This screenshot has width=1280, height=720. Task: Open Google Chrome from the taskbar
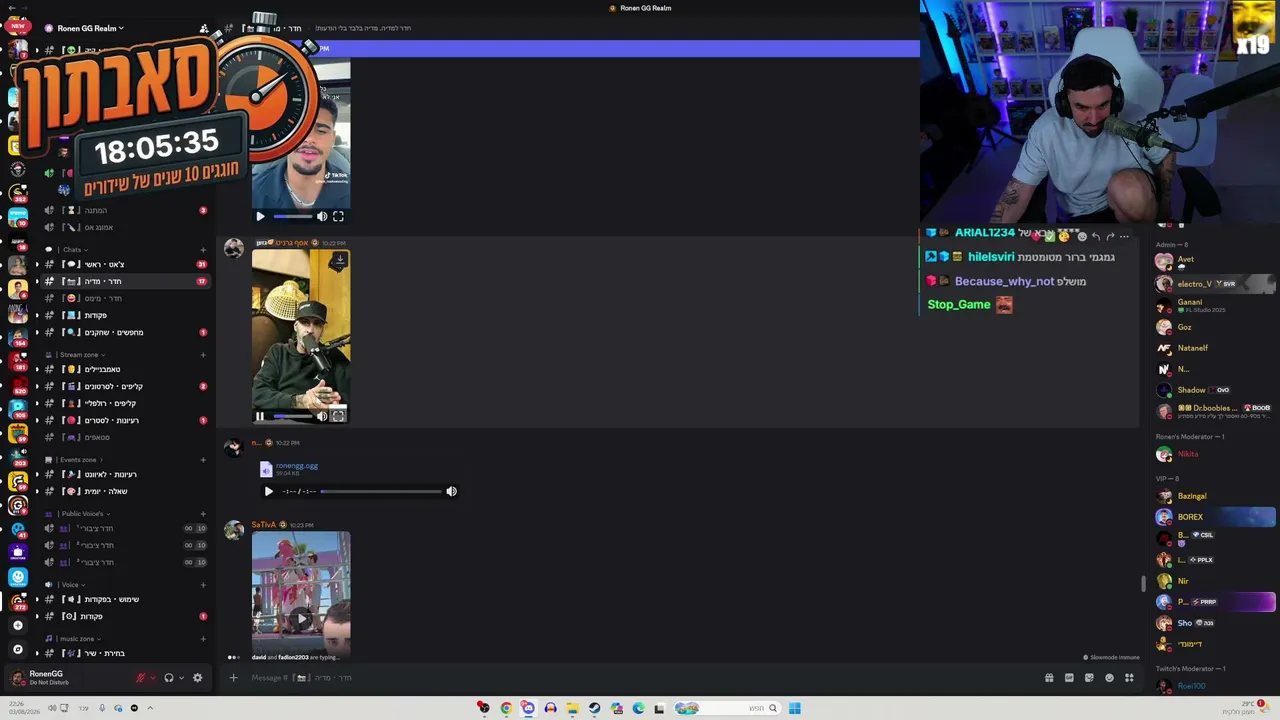[x=506, y=708]
